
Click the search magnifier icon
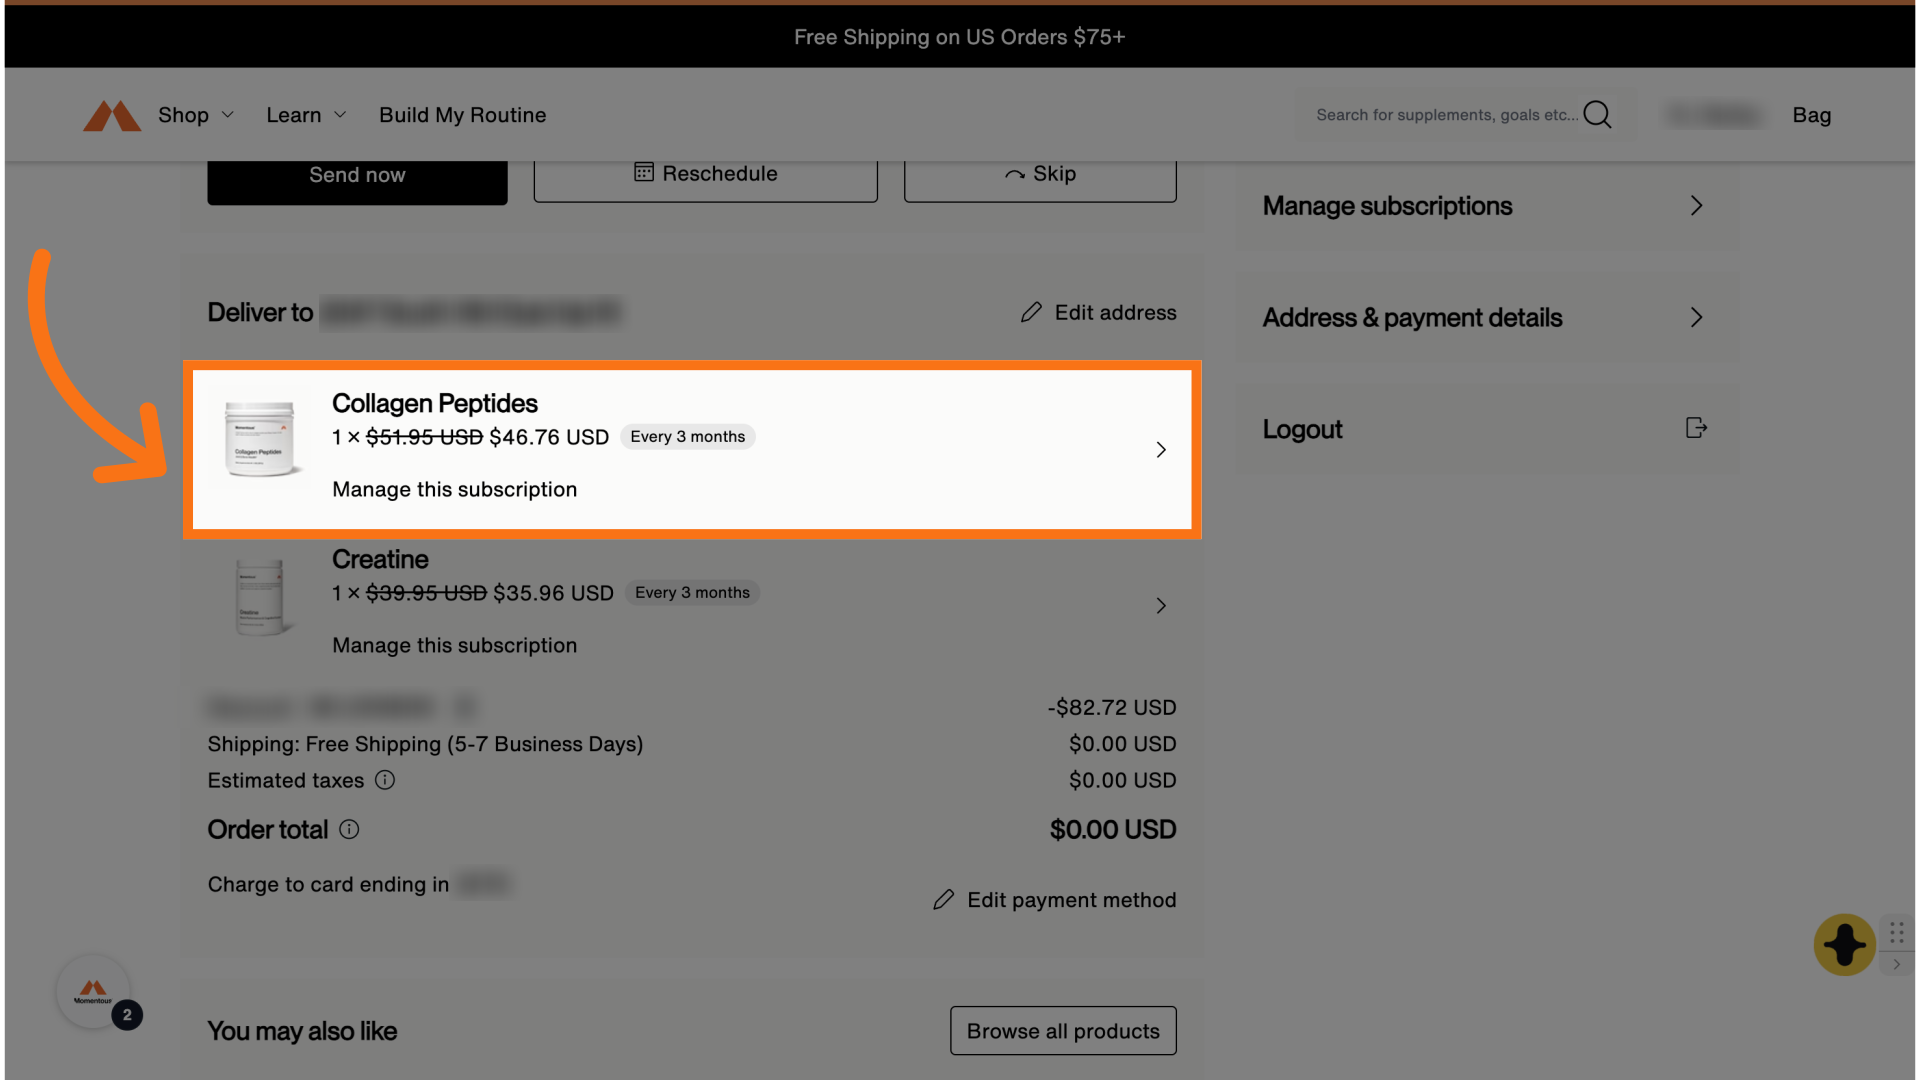(1597, 115)
